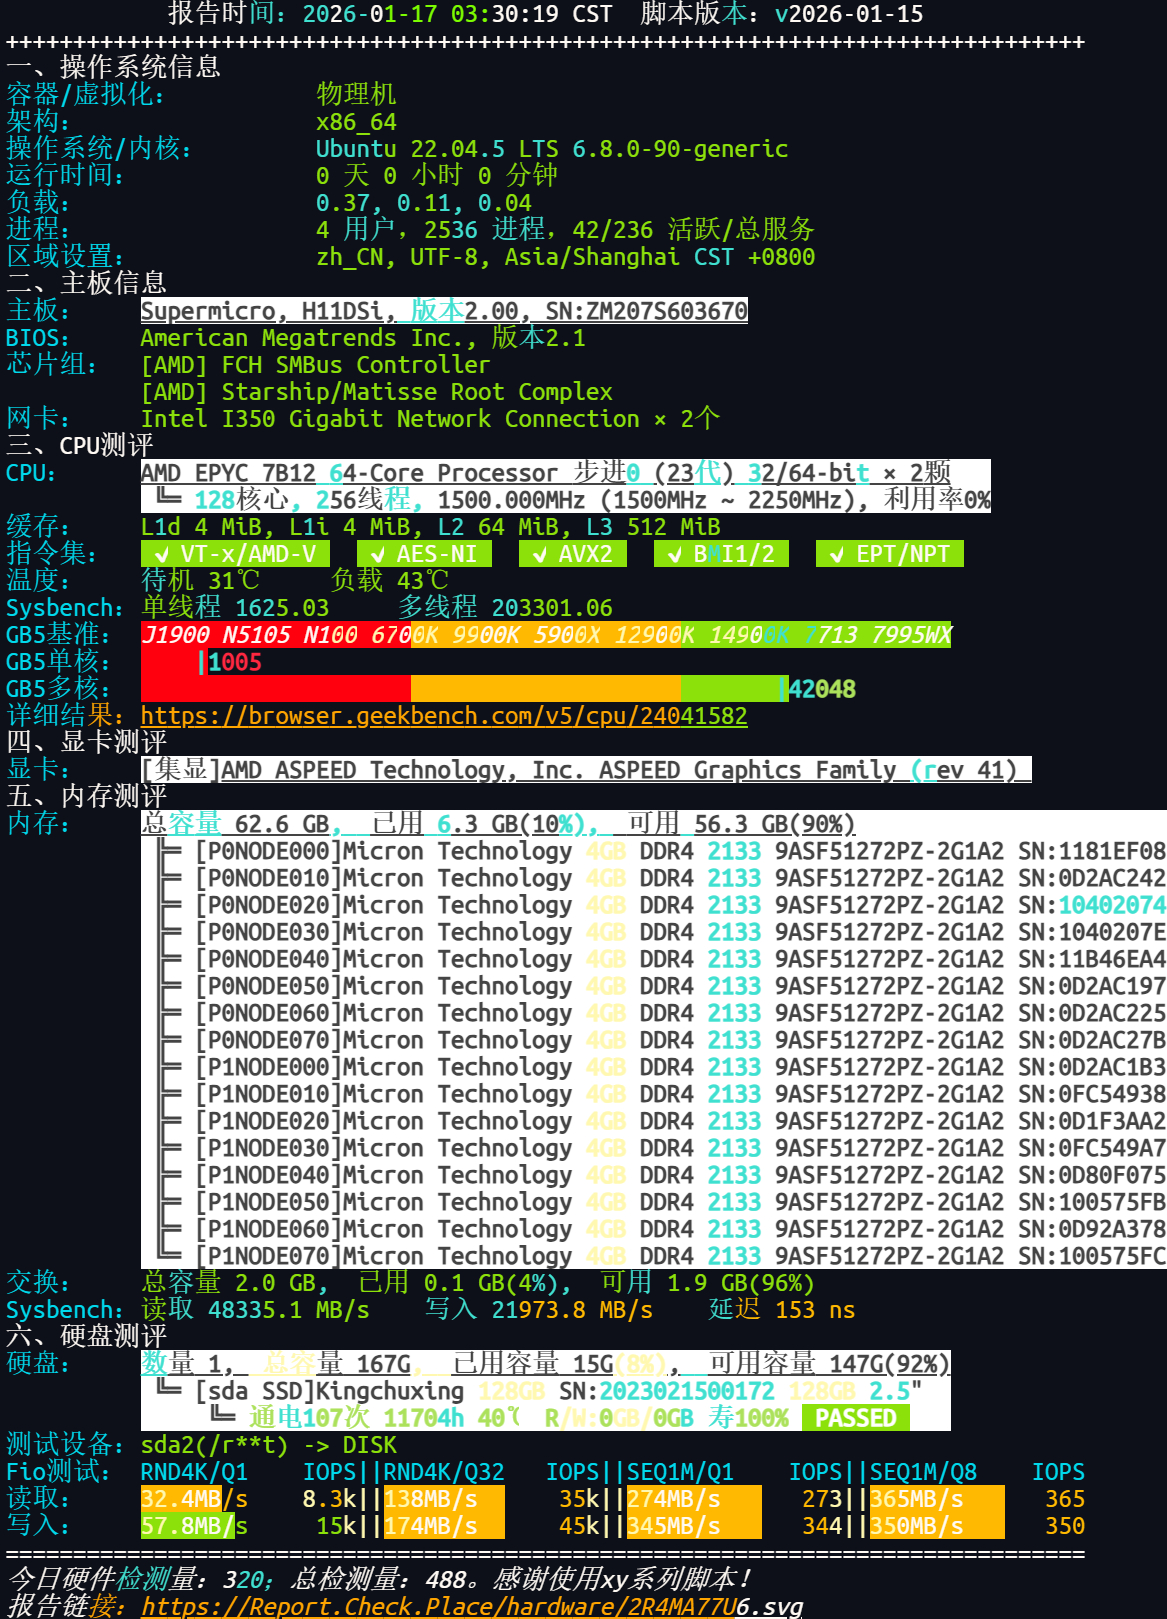Select American Megatrends BIOS version text
This screenshot has height=1619, width=1167.
click(x=363, y=338)
